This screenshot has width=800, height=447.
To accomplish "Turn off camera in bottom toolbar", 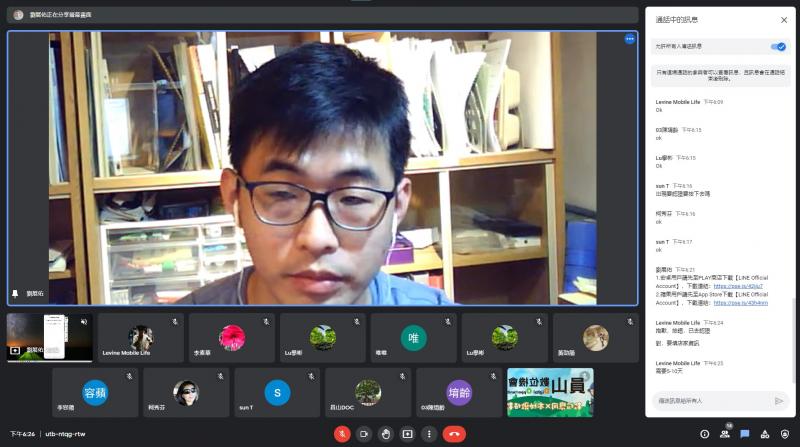I will [364, 434].
